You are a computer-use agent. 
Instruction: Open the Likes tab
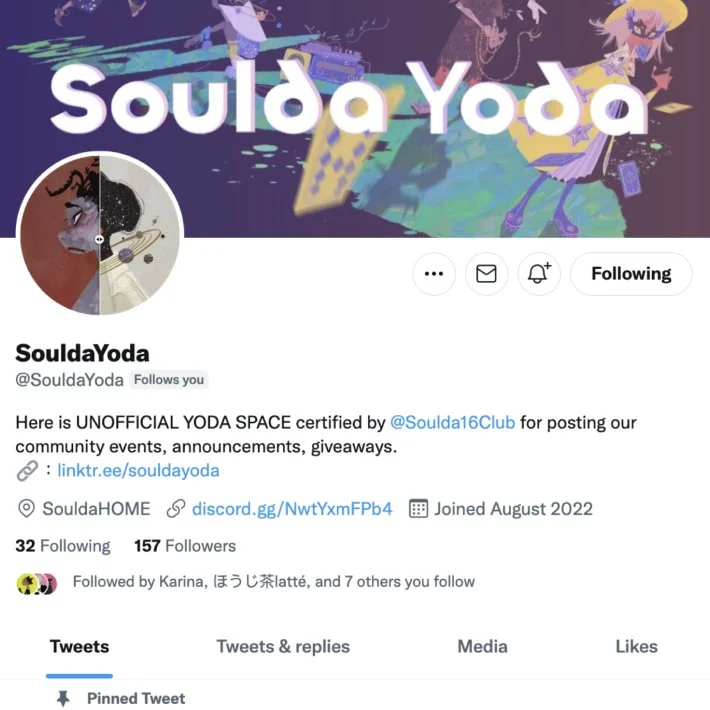(x=636, y=647)
